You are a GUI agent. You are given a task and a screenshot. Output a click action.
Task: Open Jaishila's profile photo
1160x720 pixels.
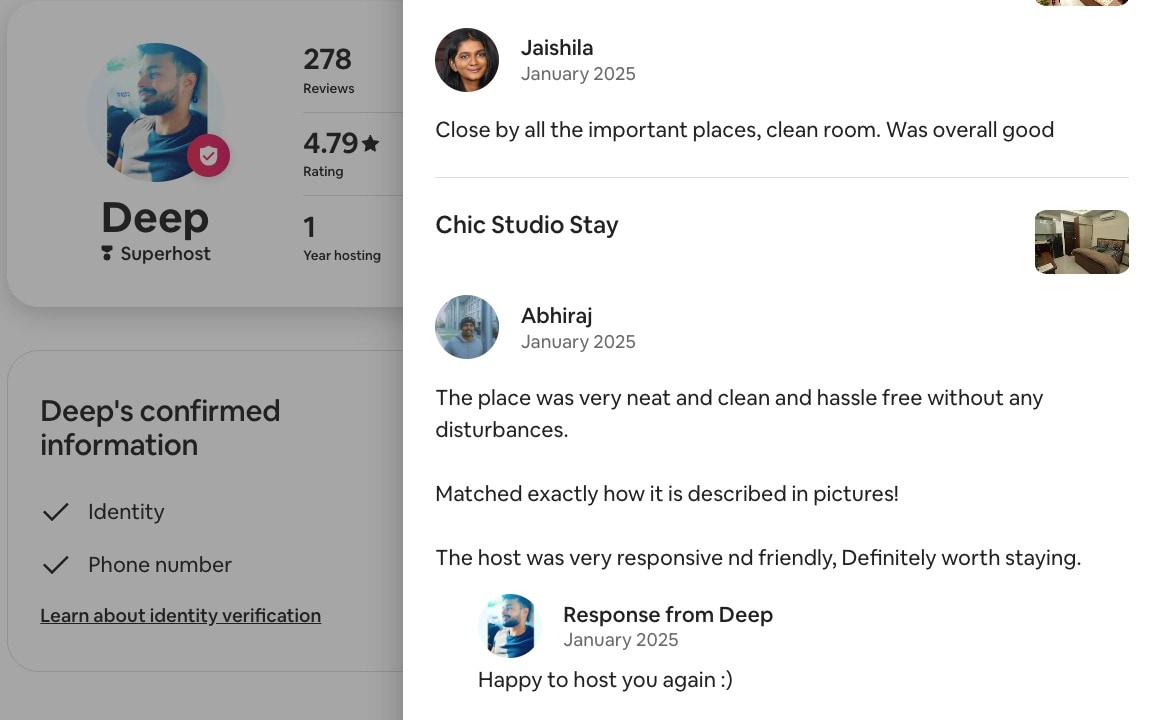point(467,60)
